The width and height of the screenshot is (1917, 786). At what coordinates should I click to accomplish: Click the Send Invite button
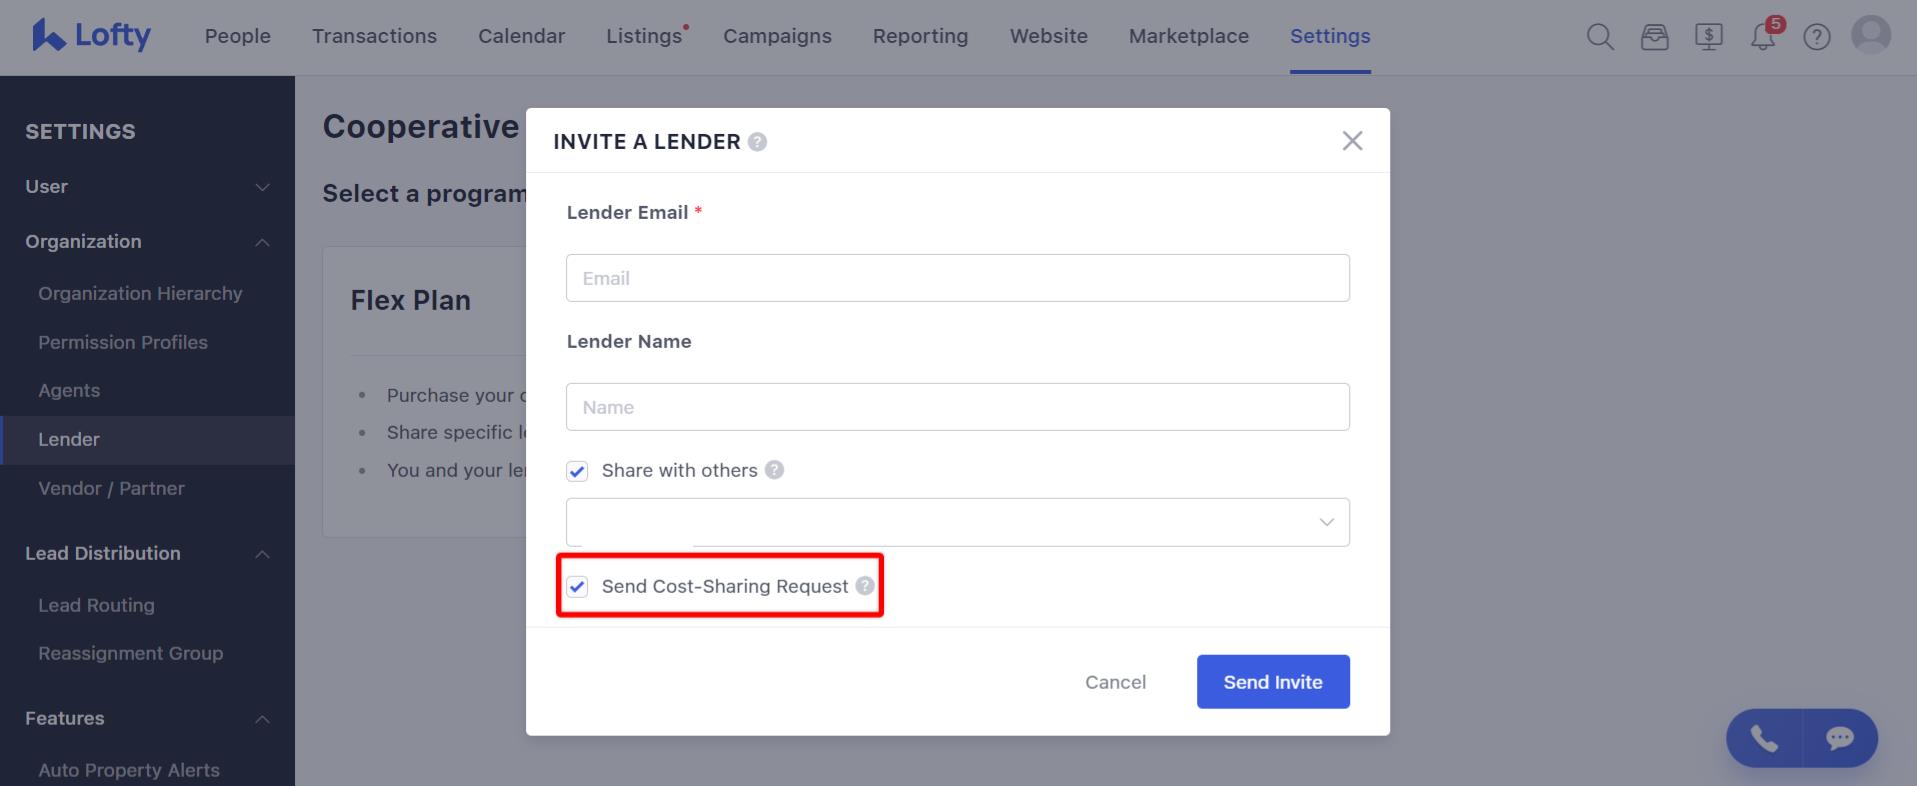[1273, 682]
